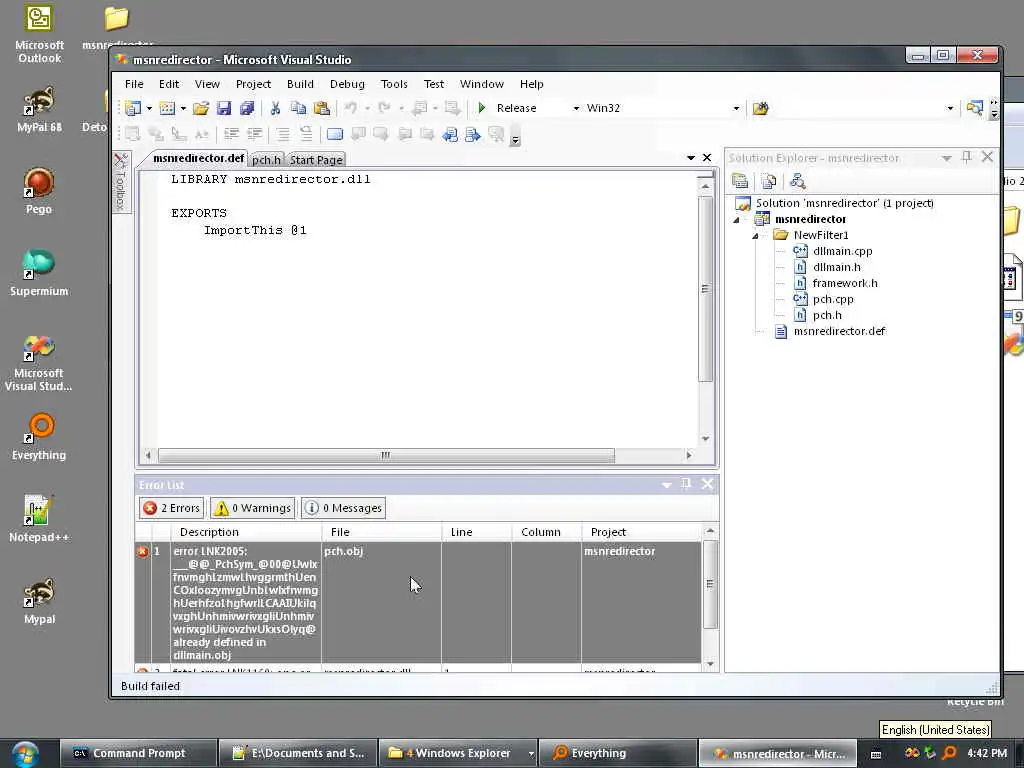Toggle auto-hide pin on Error List panel

point(686,484)
